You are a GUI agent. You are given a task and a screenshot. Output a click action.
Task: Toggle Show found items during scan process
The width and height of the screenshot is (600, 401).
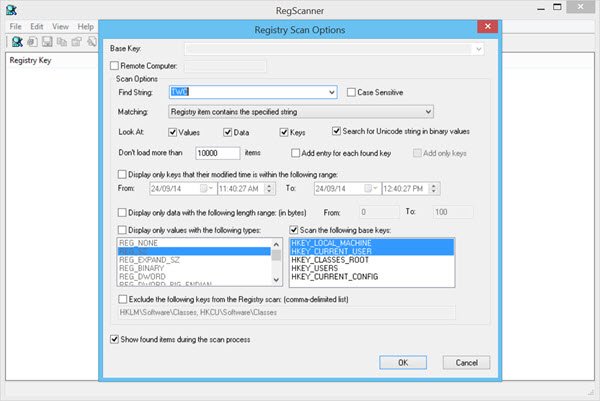[x=114, y=339]
